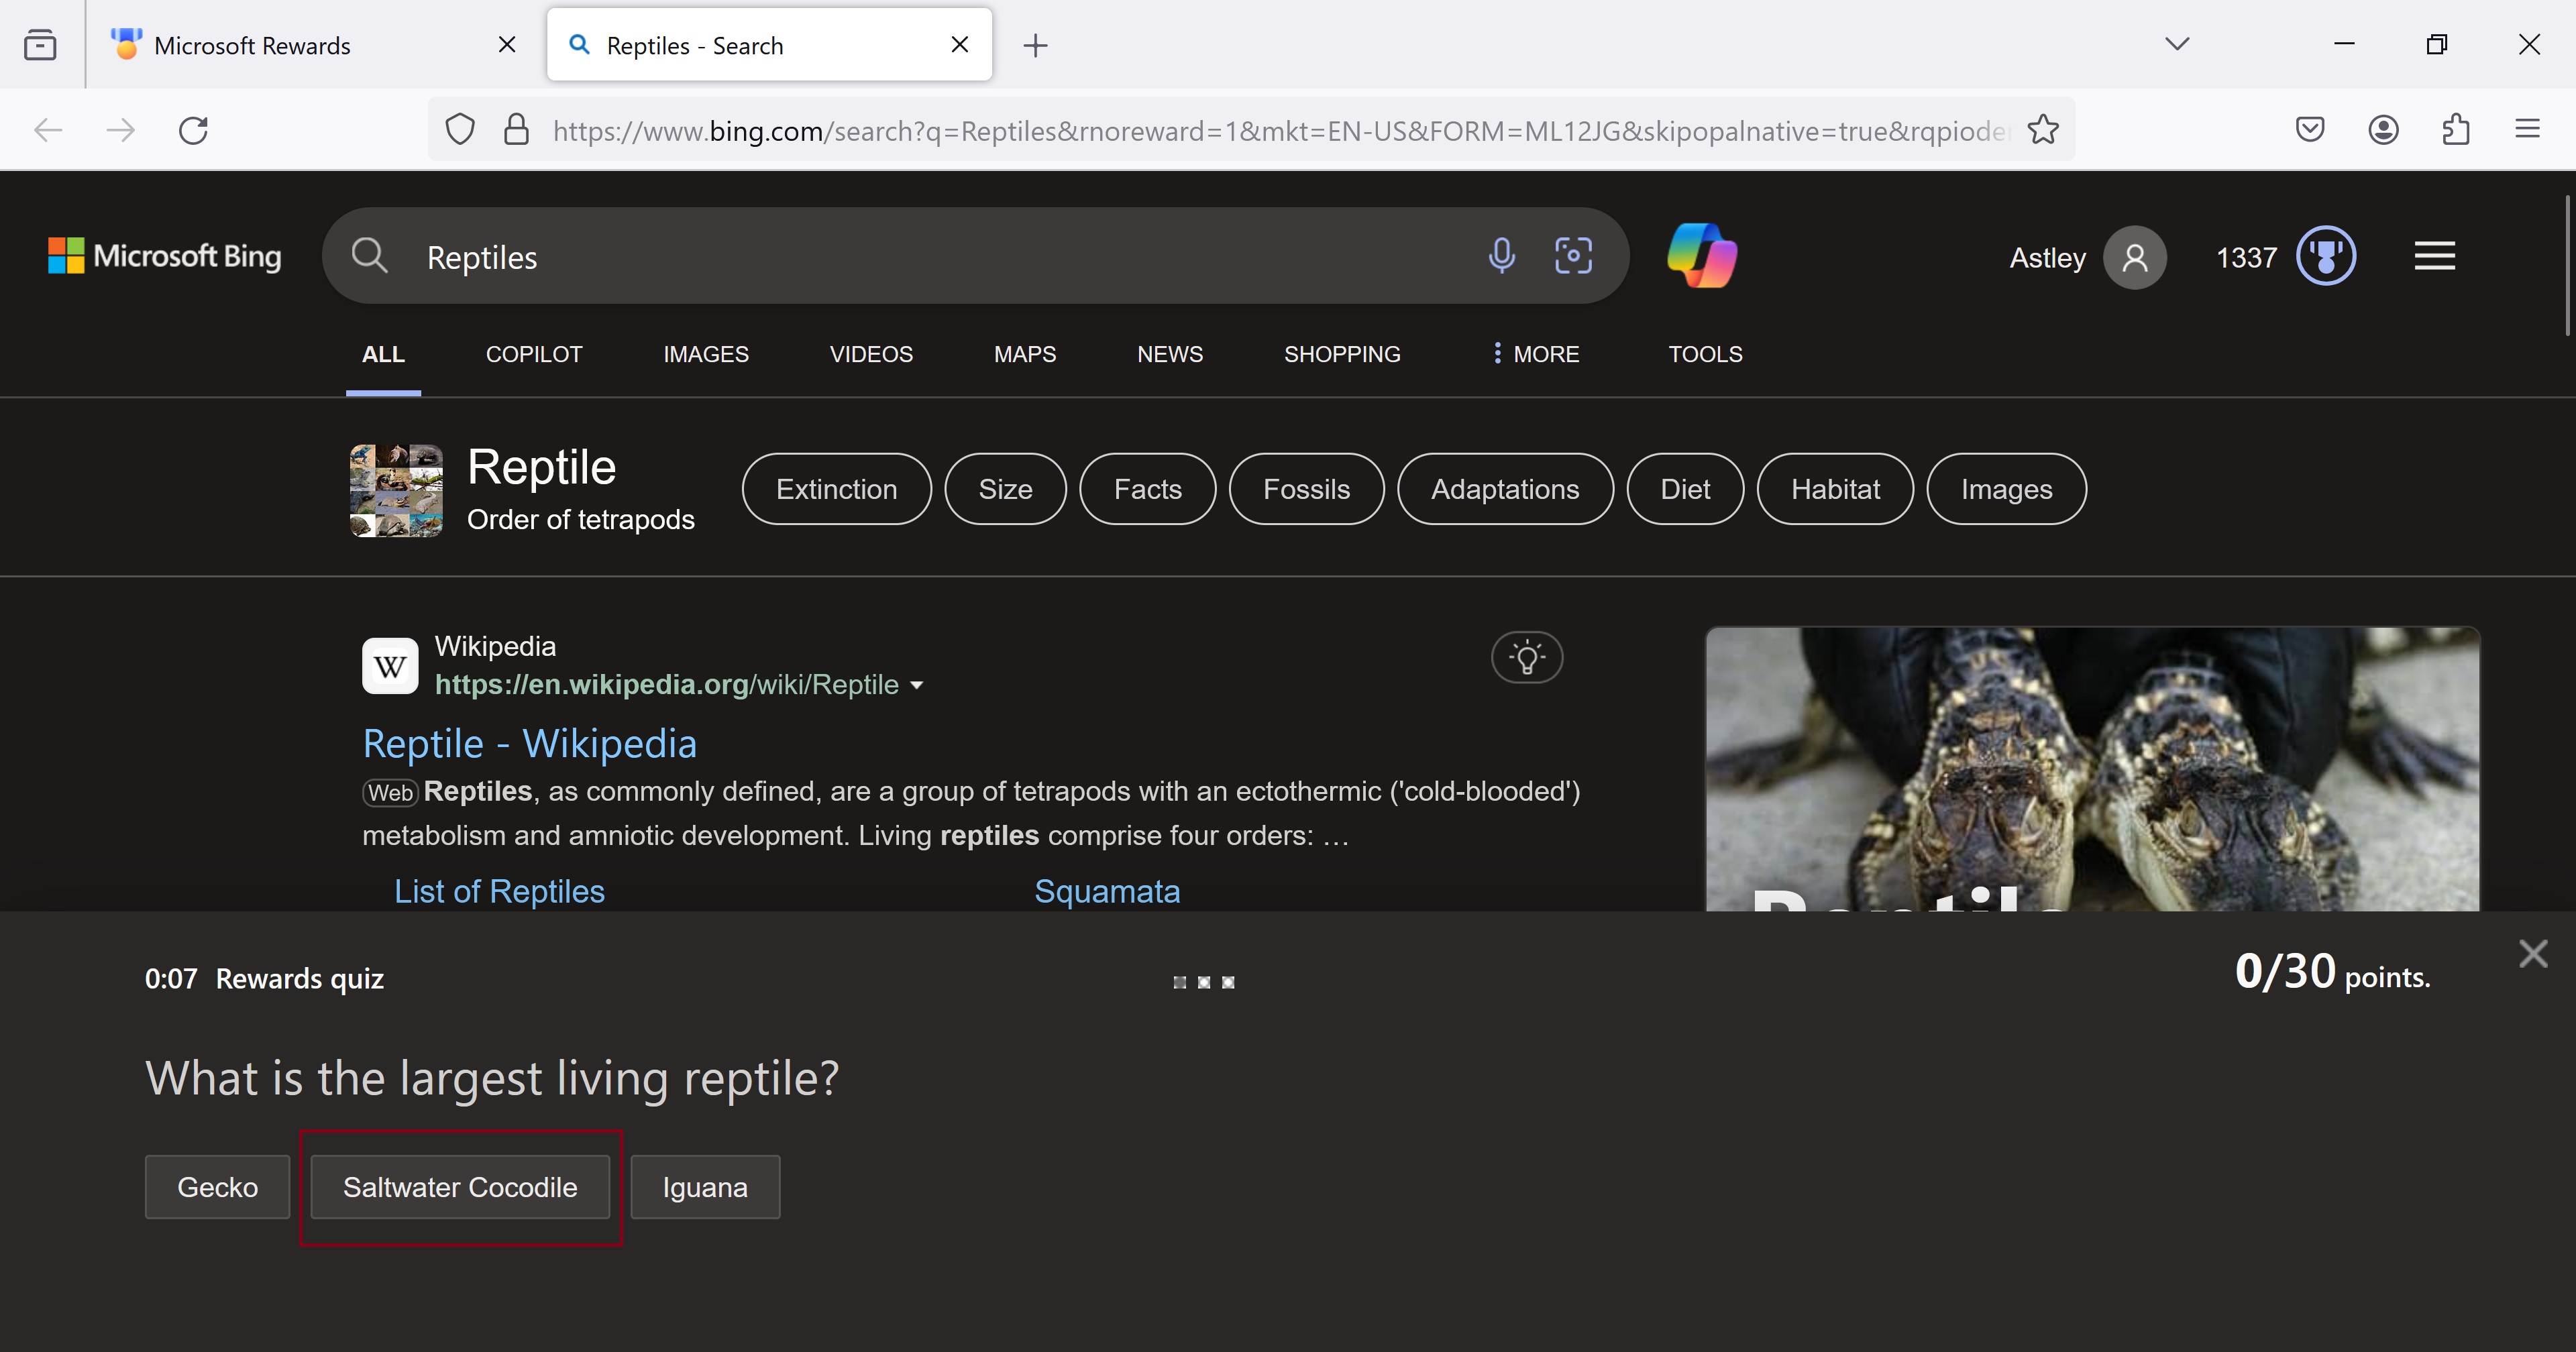Click the lightbulb icon near the Wikipedia result

click(x=1527, y=657)
